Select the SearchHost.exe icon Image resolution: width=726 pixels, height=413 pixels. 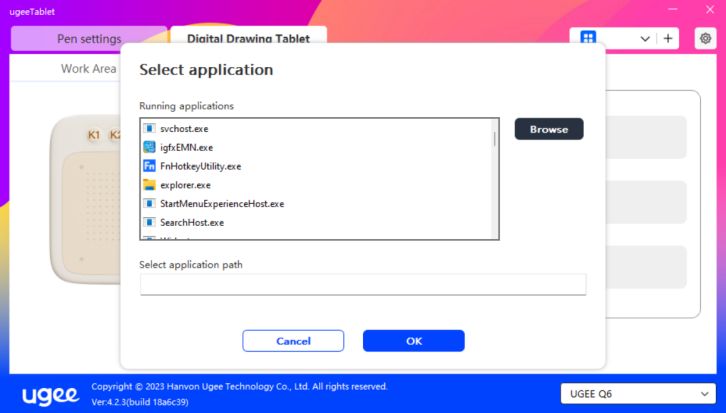149,222
